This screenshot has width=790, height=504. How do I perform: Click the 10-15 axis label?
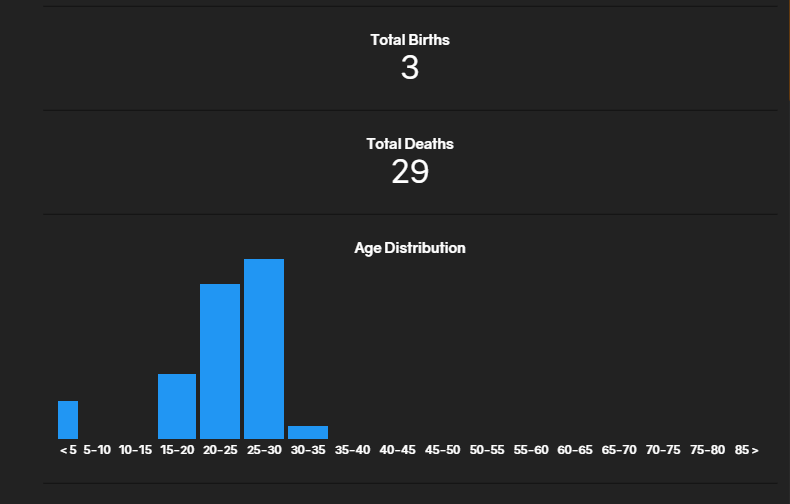coord(136,450)
